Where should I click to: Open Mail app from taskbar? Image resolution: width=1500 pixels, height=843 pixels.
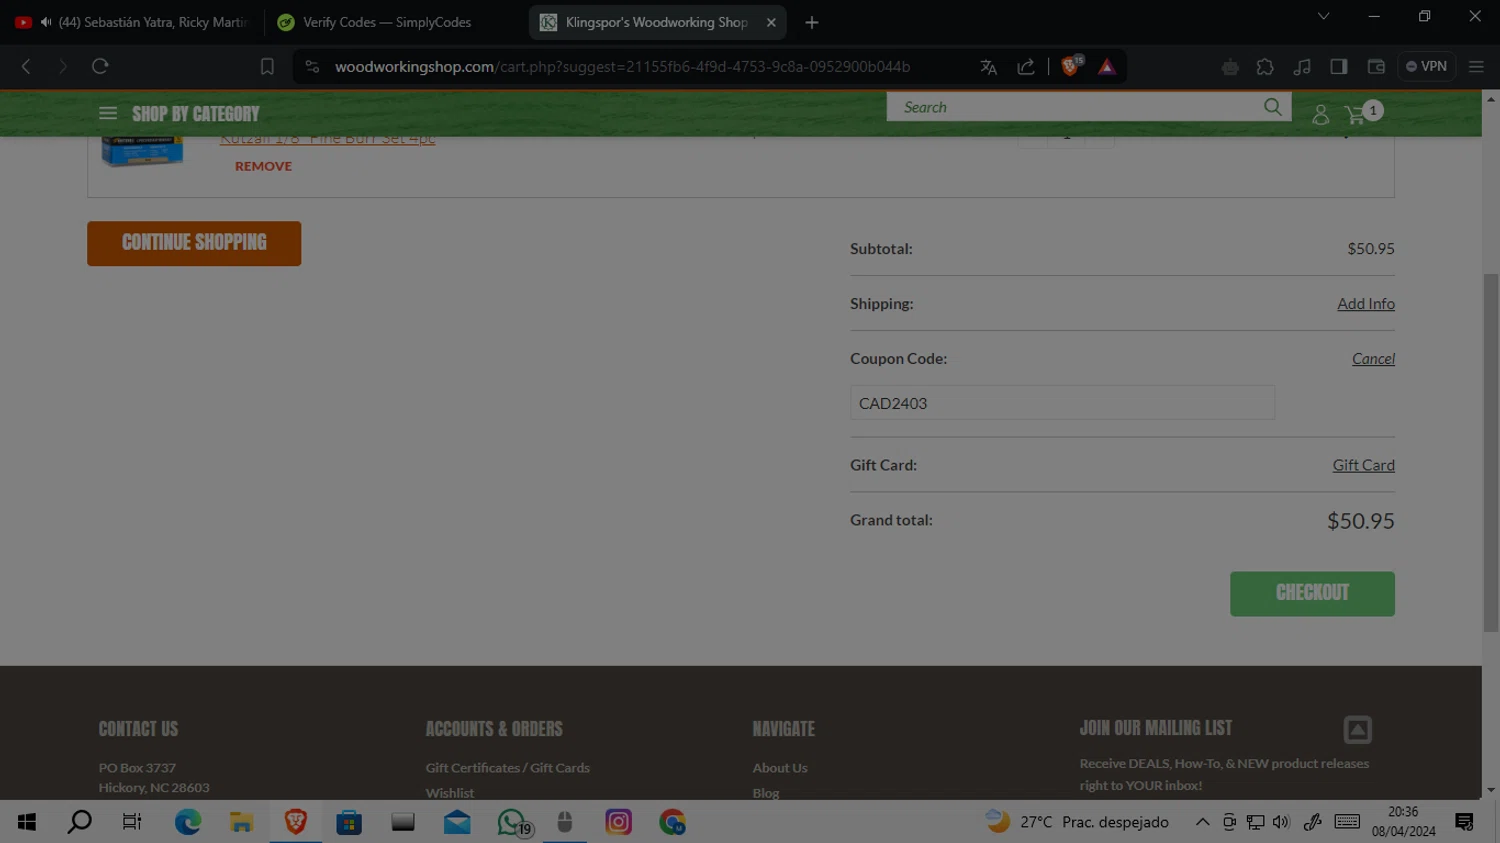click(x=457, y=822)
